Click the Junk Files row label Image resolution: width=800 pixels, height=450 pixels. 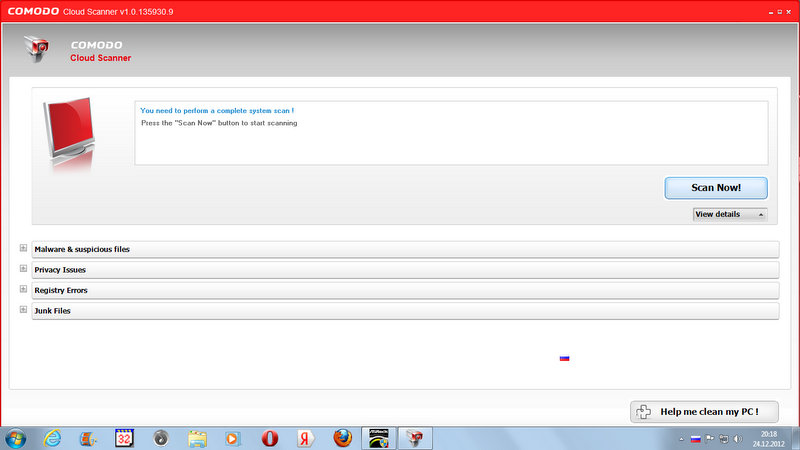[53, 311]
